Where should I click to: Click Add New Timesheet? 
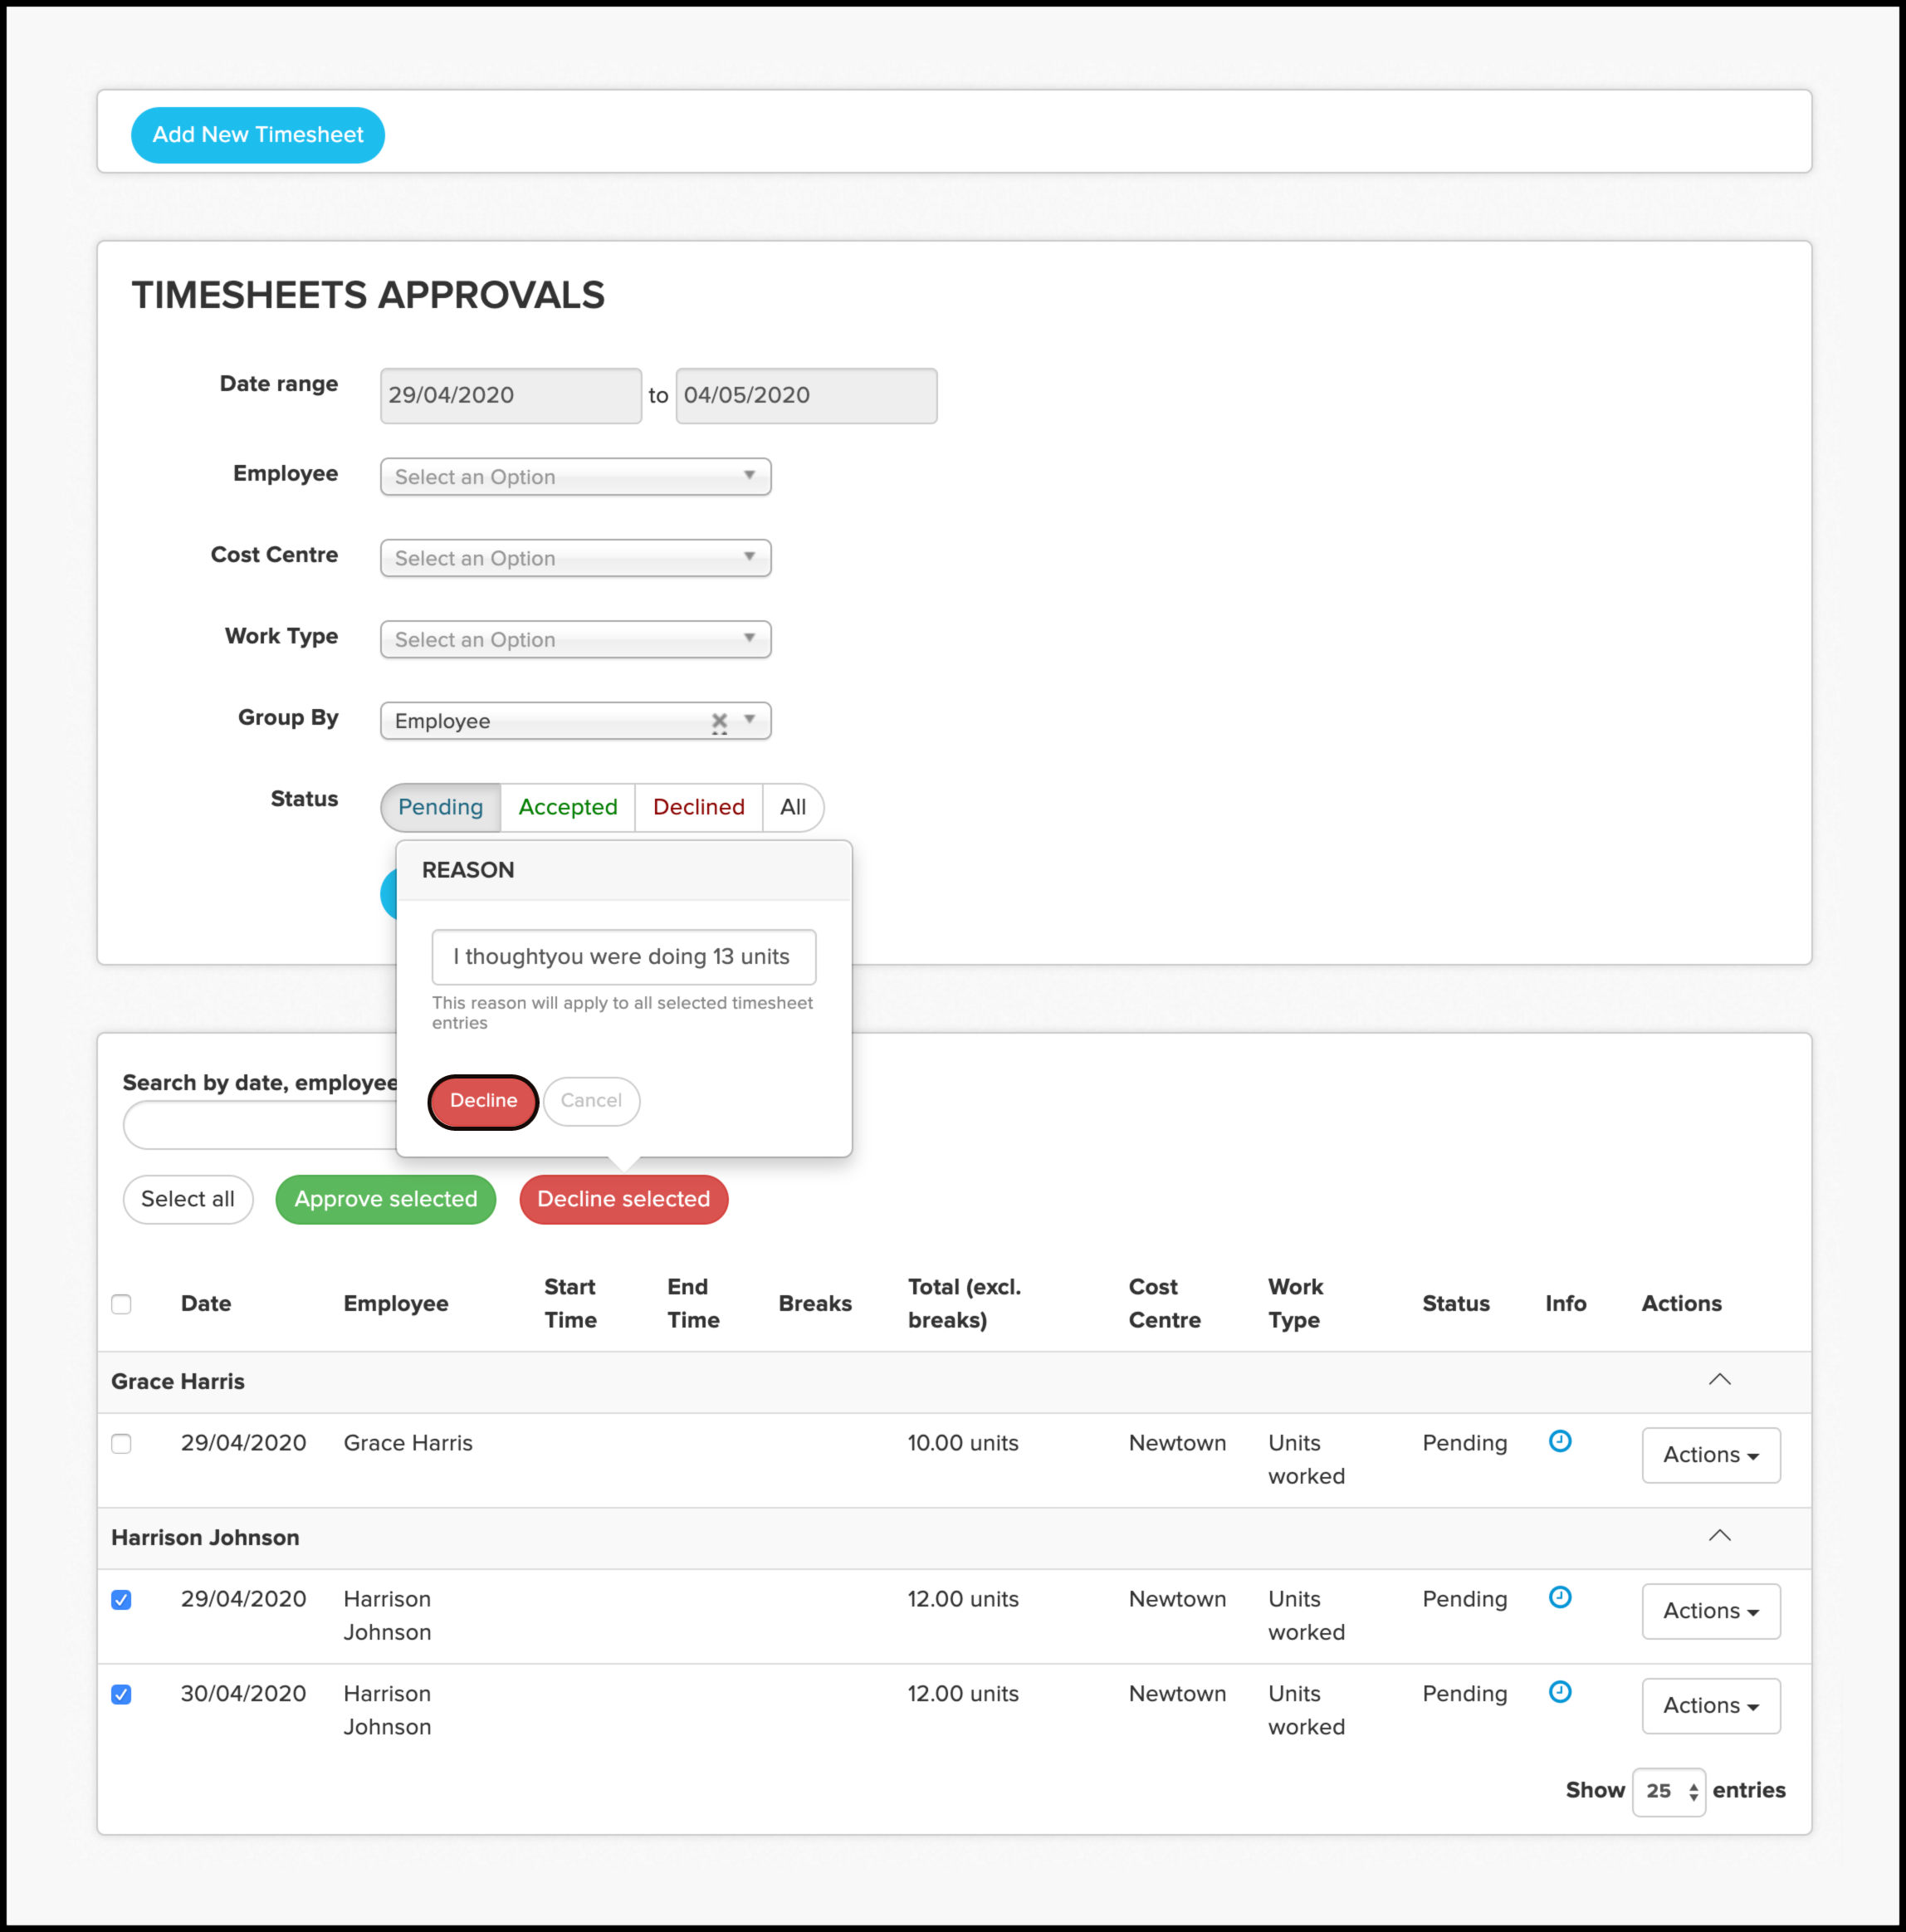pos(258,135)
